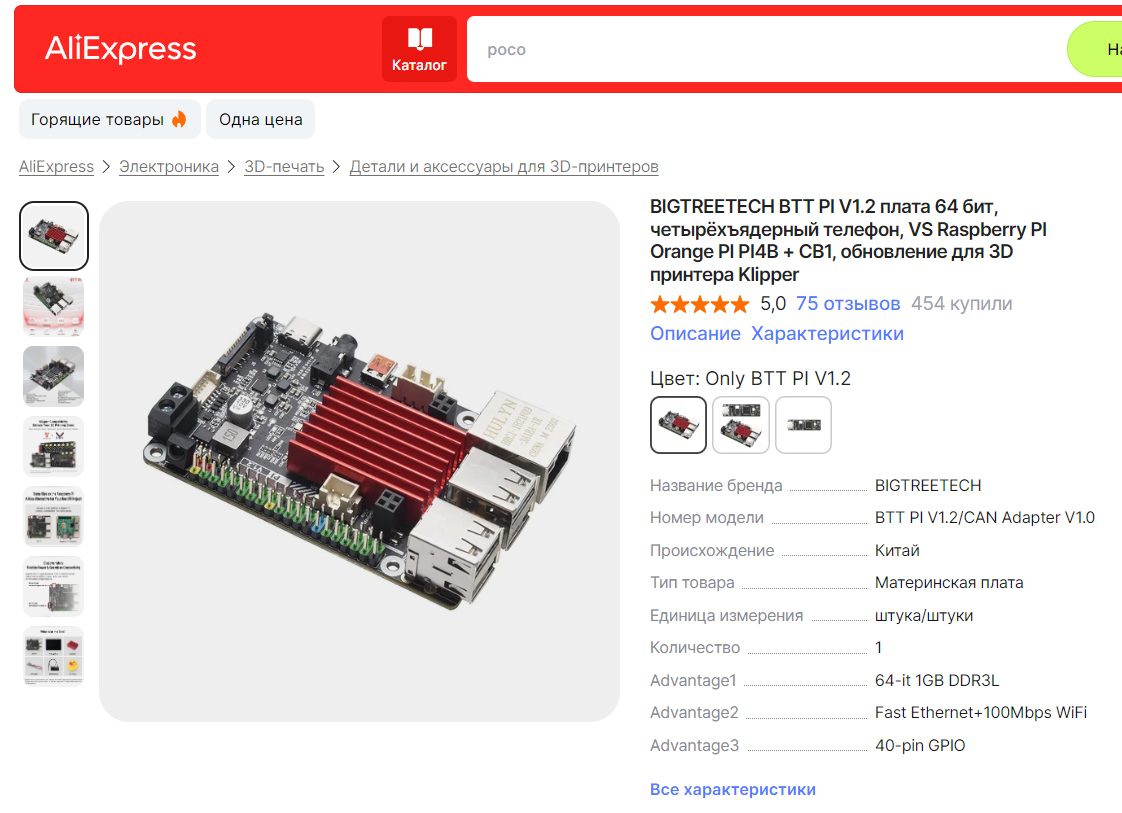The image size is (1122, 813).
Task: Choose the board with CAN adapter variant
Action: (741, 425)
